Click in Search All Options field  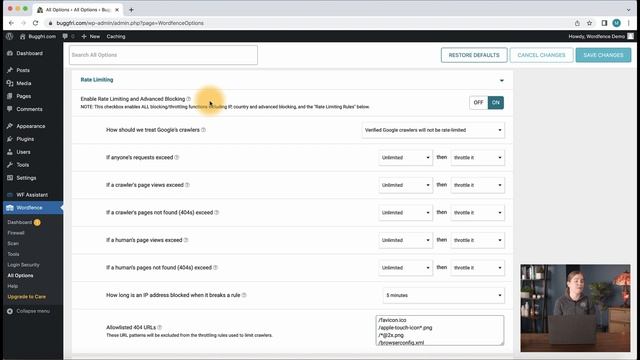point(163,55)
